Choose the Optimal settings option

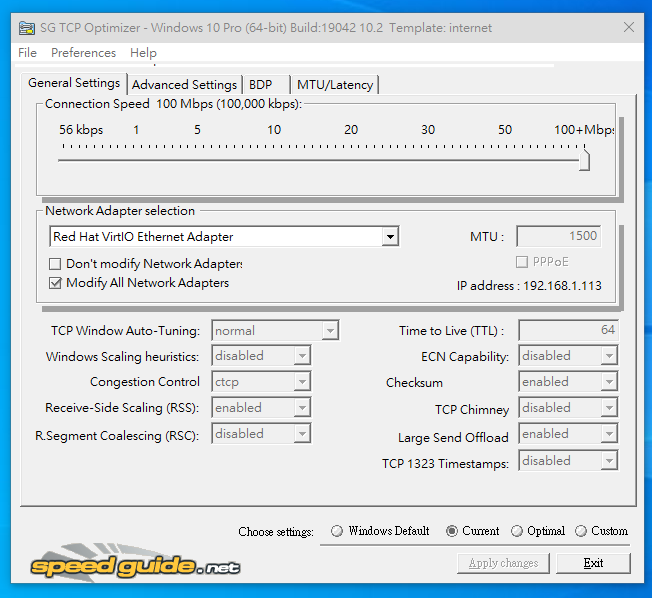click(x=517, y=531)
